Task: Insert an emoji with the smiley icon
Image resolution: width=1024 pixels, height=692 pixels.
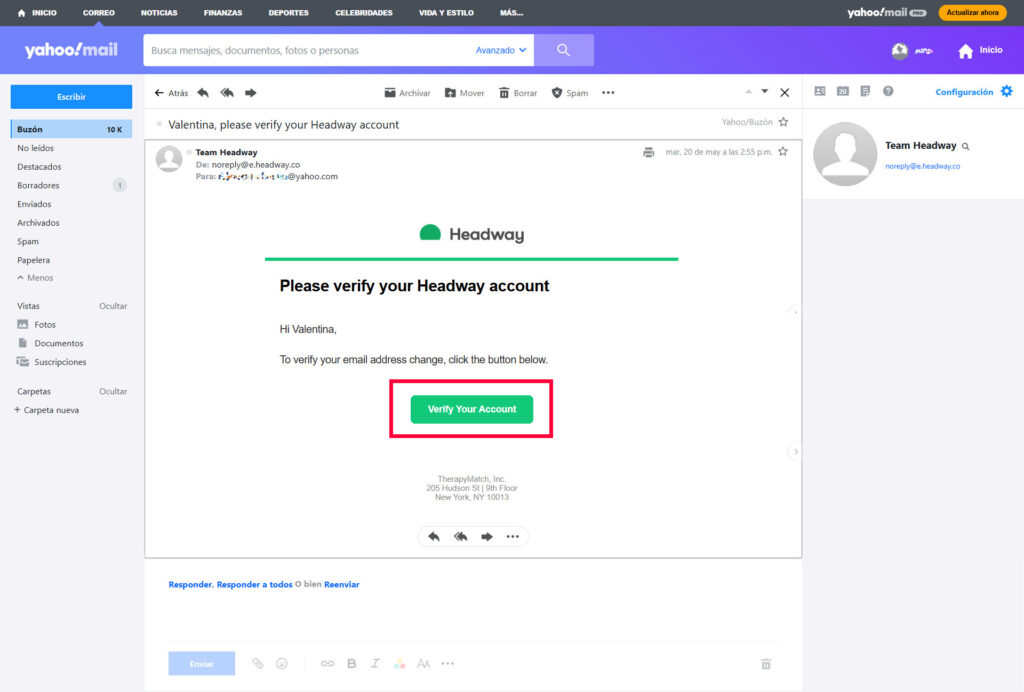Action: pos(282,663)
